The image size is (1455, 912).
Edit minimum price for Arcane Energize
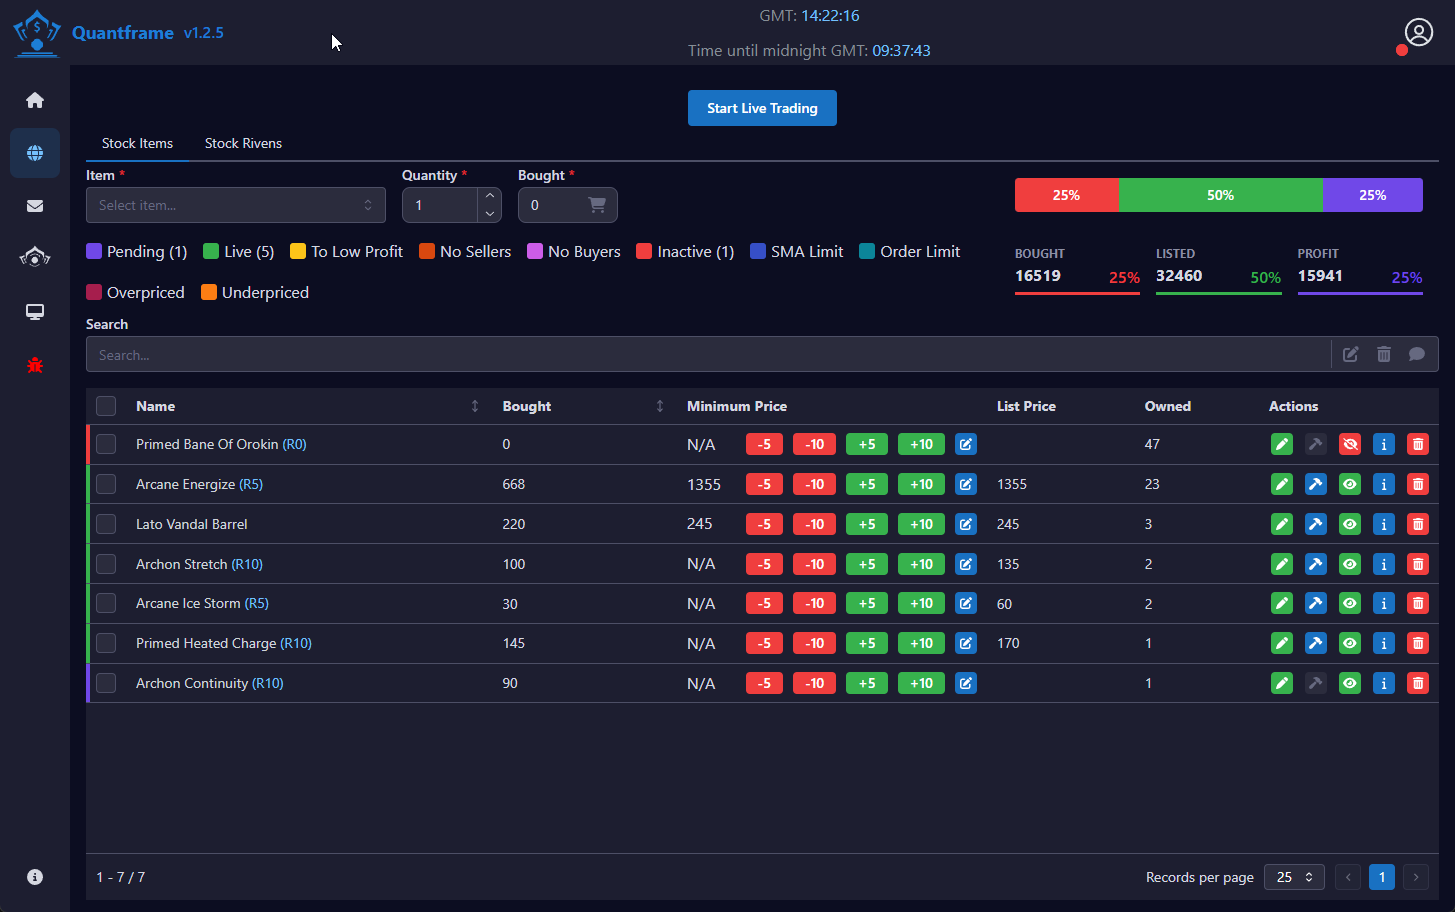966,484
